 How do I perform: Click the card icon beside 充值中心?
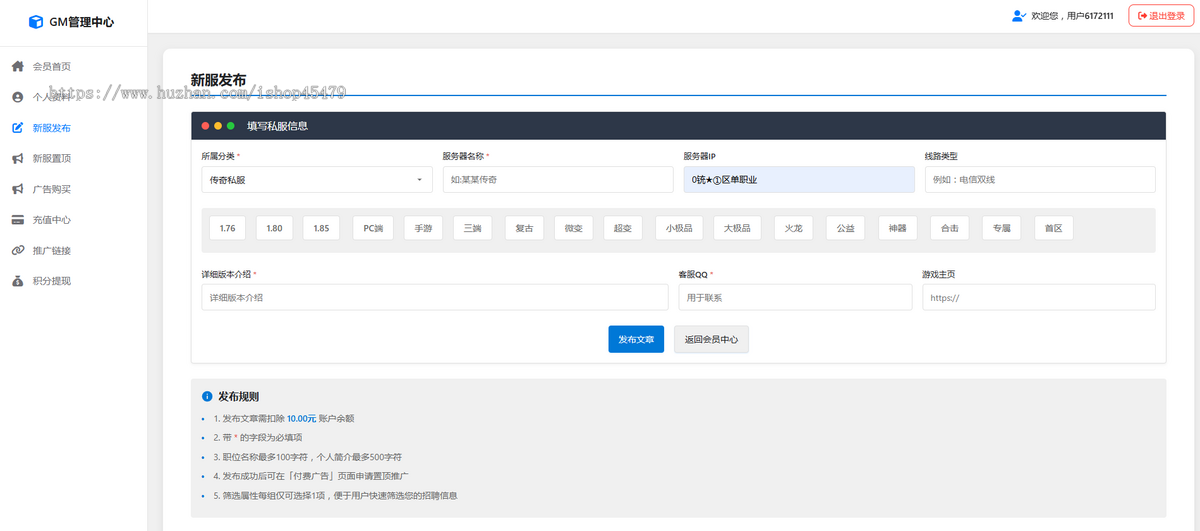17,220
